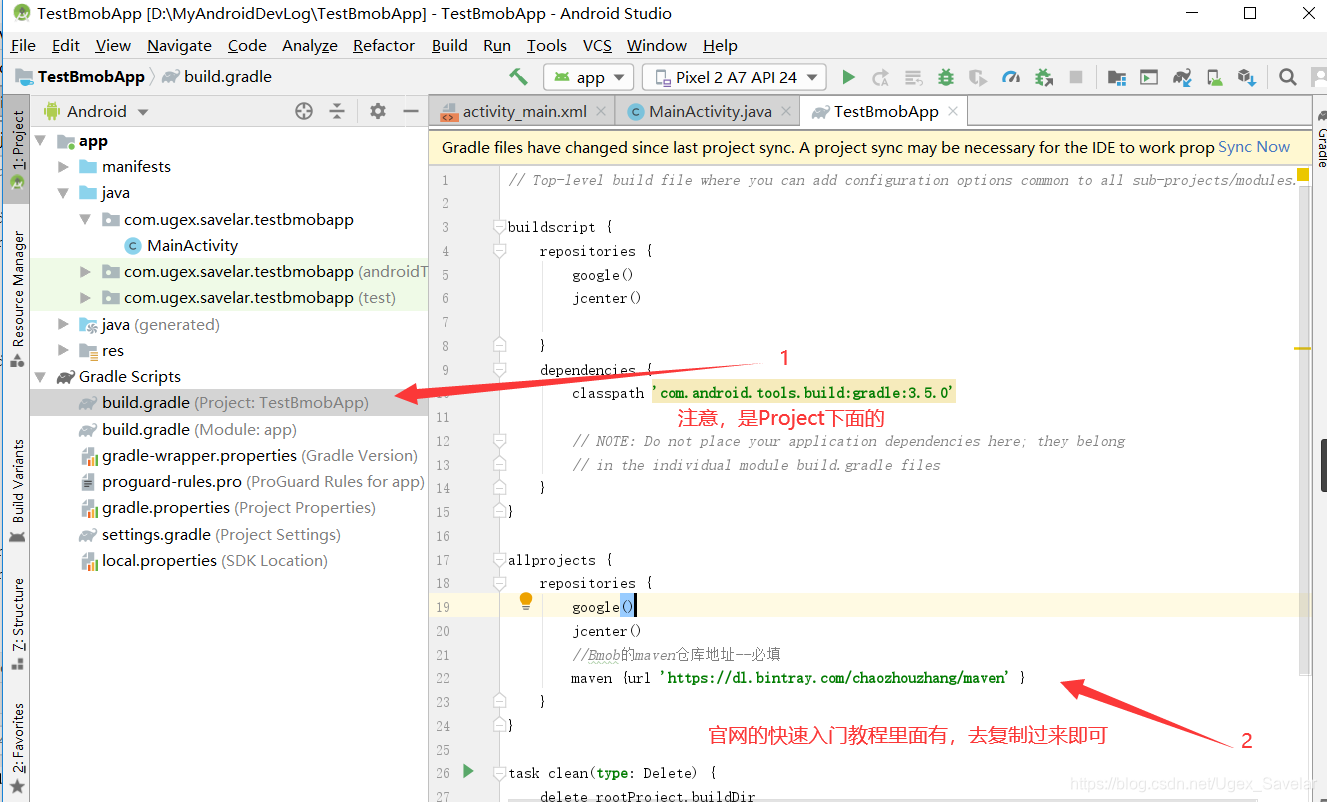The image size is (1327, 802).
Task: Click the Make Project hammer icon
Action: [x=518, y=77]
